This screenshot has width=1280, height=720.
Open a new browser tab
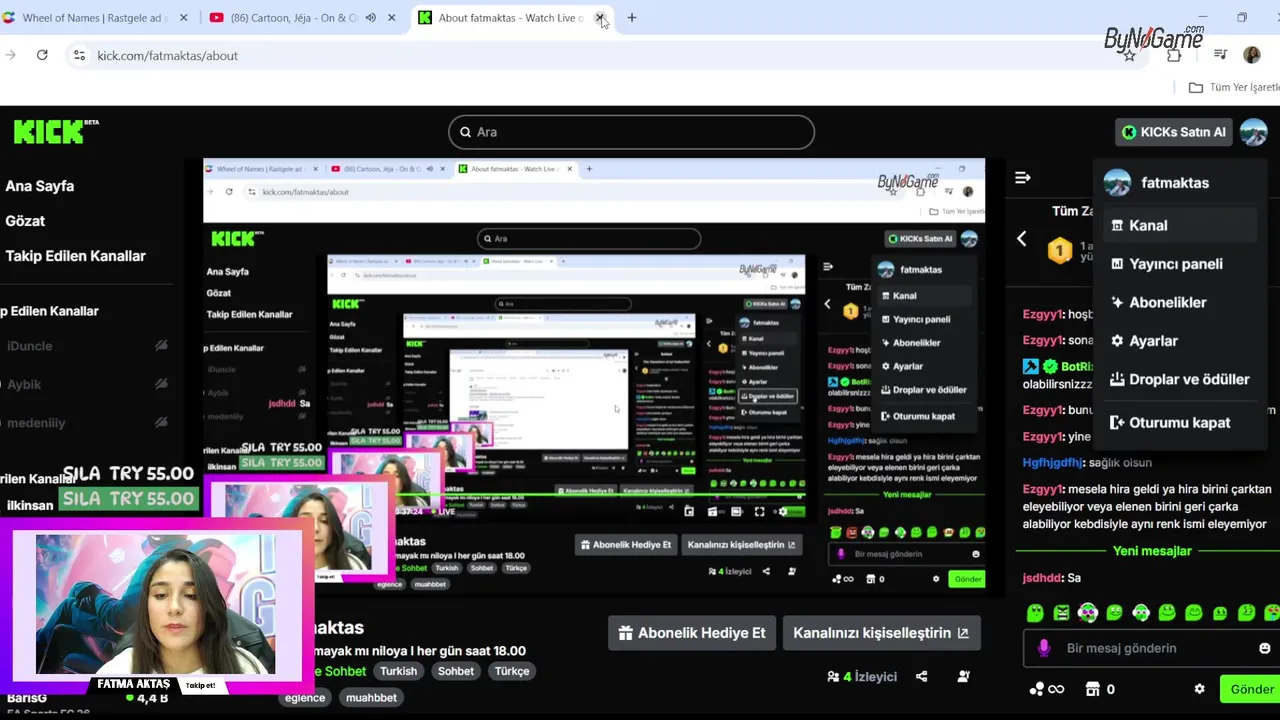pos(631,18)
